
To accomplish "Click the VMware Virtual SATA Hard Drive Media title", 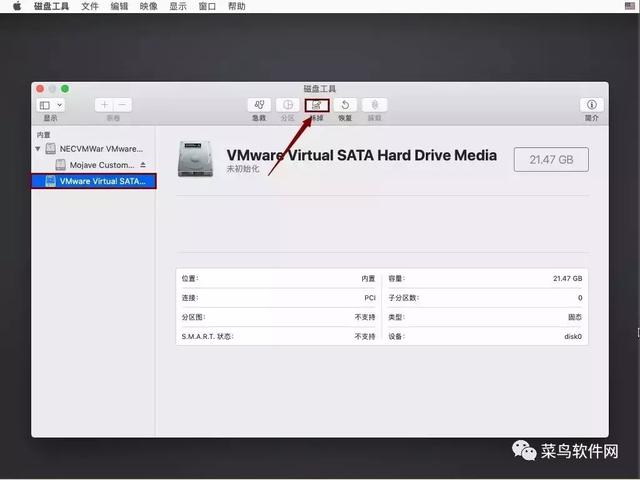I will pos(362,155).
